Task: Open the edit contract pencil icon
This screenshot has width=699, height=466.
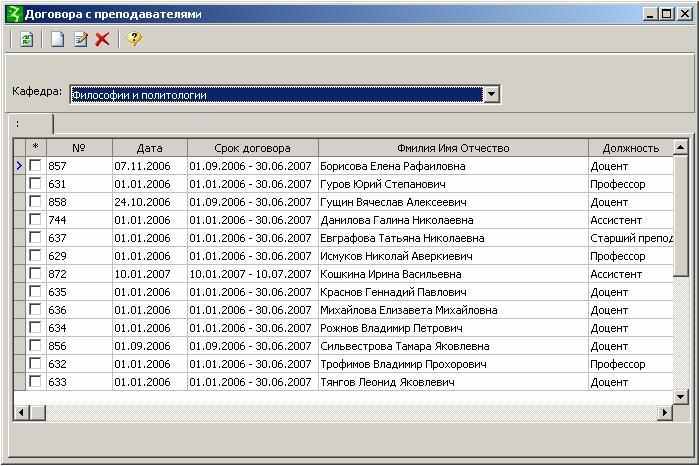Action: [x=81, y=40]
